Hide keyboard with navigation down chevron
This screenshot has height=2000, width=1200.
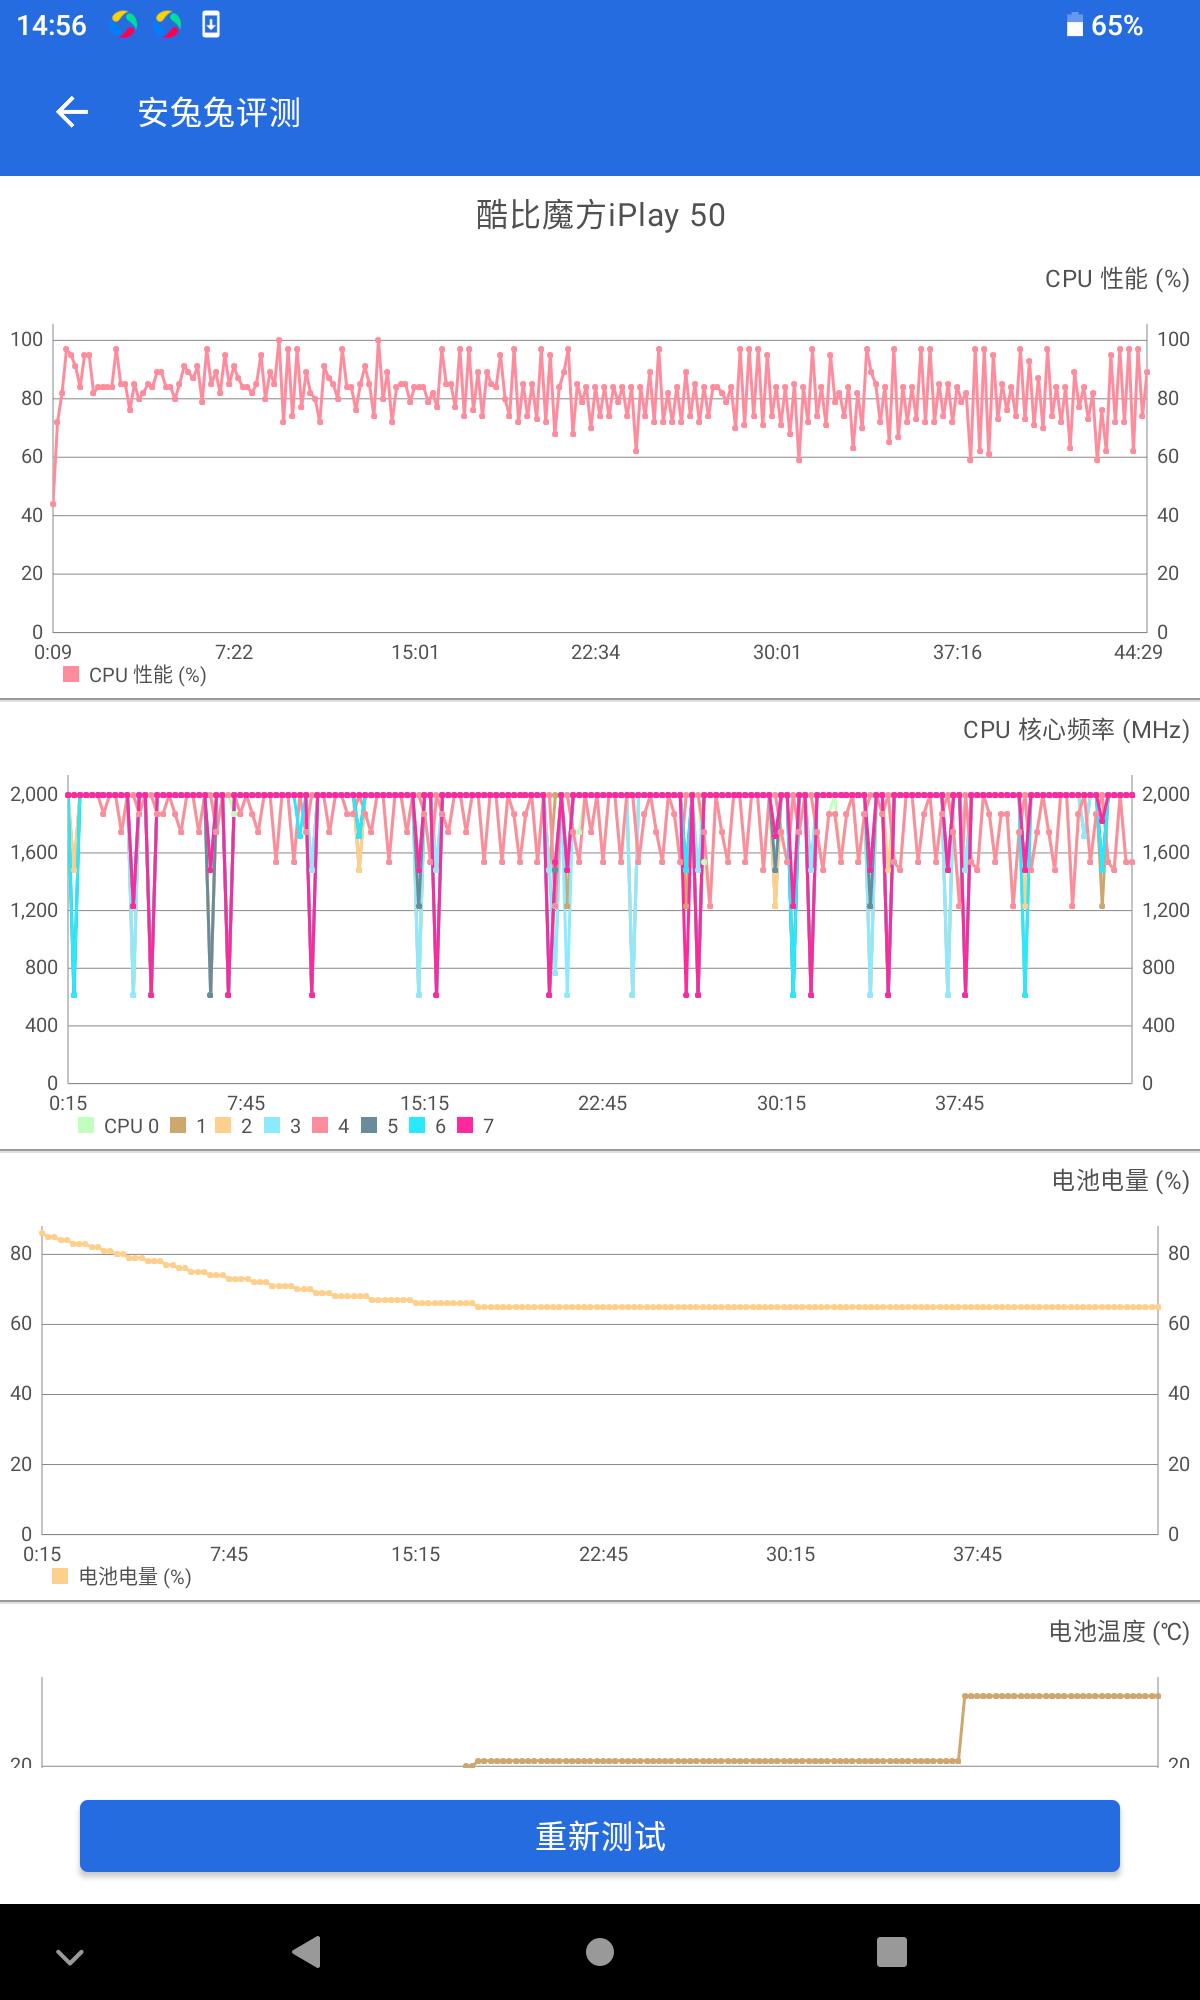(70, 1956)
